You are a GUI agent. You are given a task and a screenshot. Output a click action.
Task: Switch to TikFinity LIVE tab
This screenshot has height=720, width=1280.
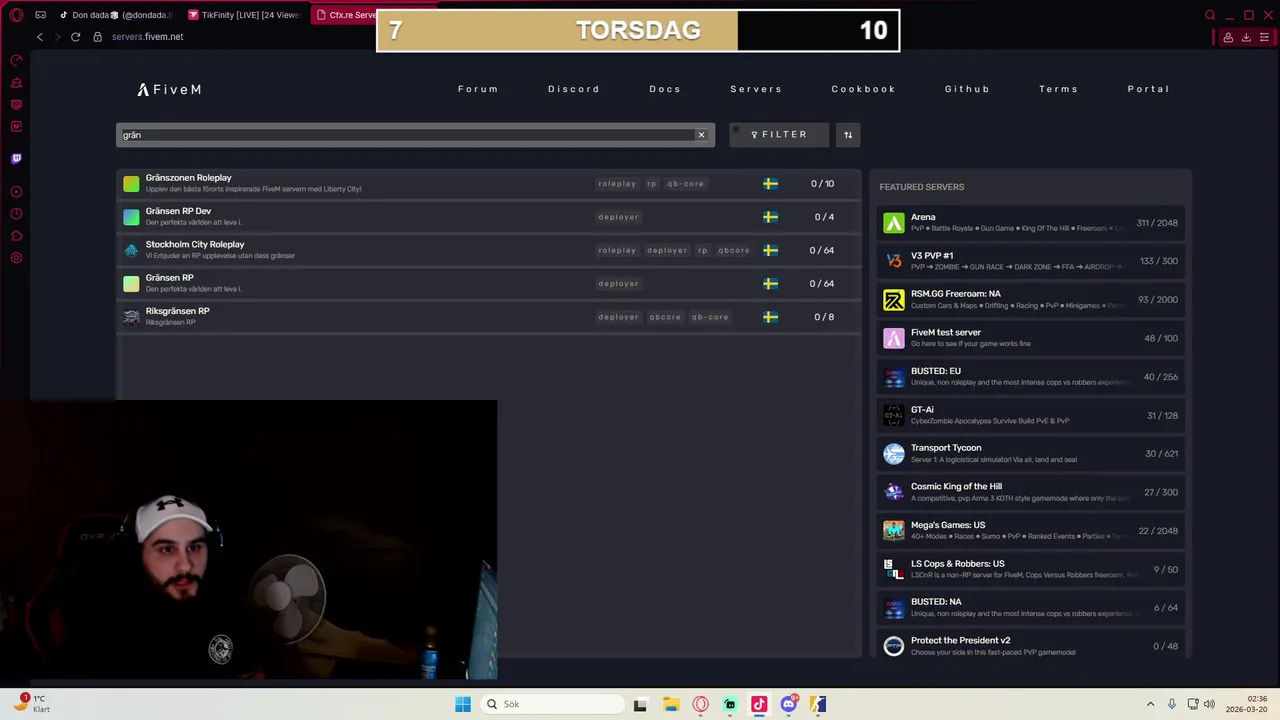click(243, 15)
